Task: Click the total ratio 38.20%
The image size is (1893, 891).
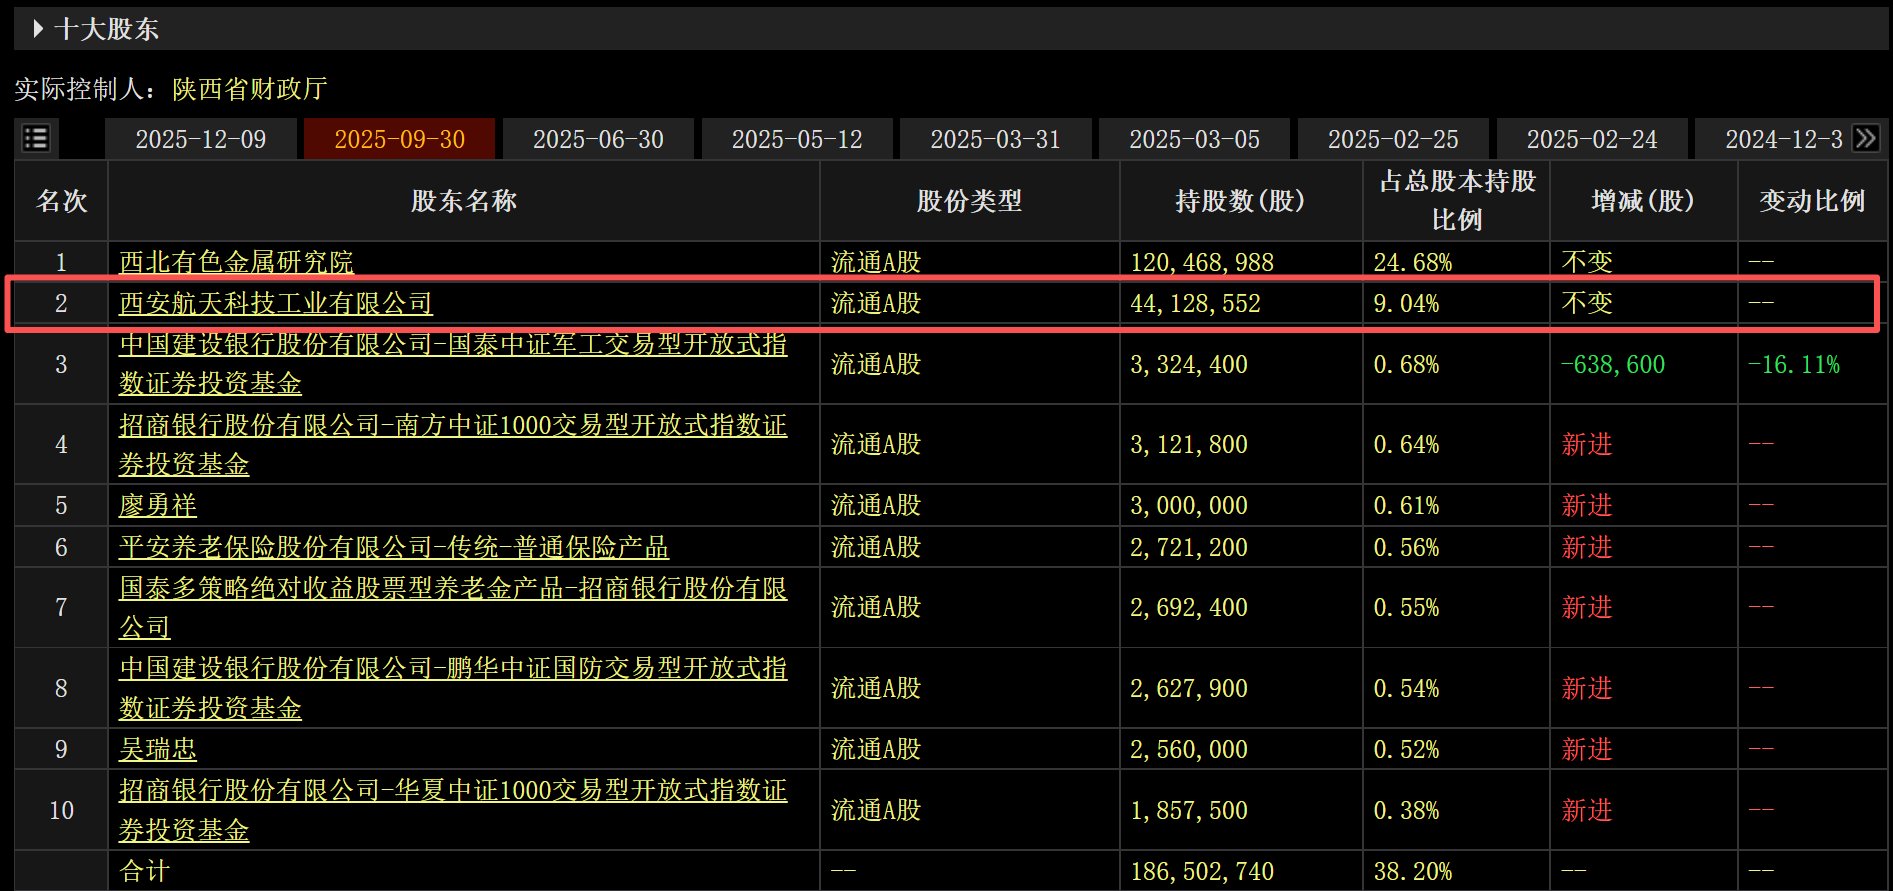Action: (1413, 871)
